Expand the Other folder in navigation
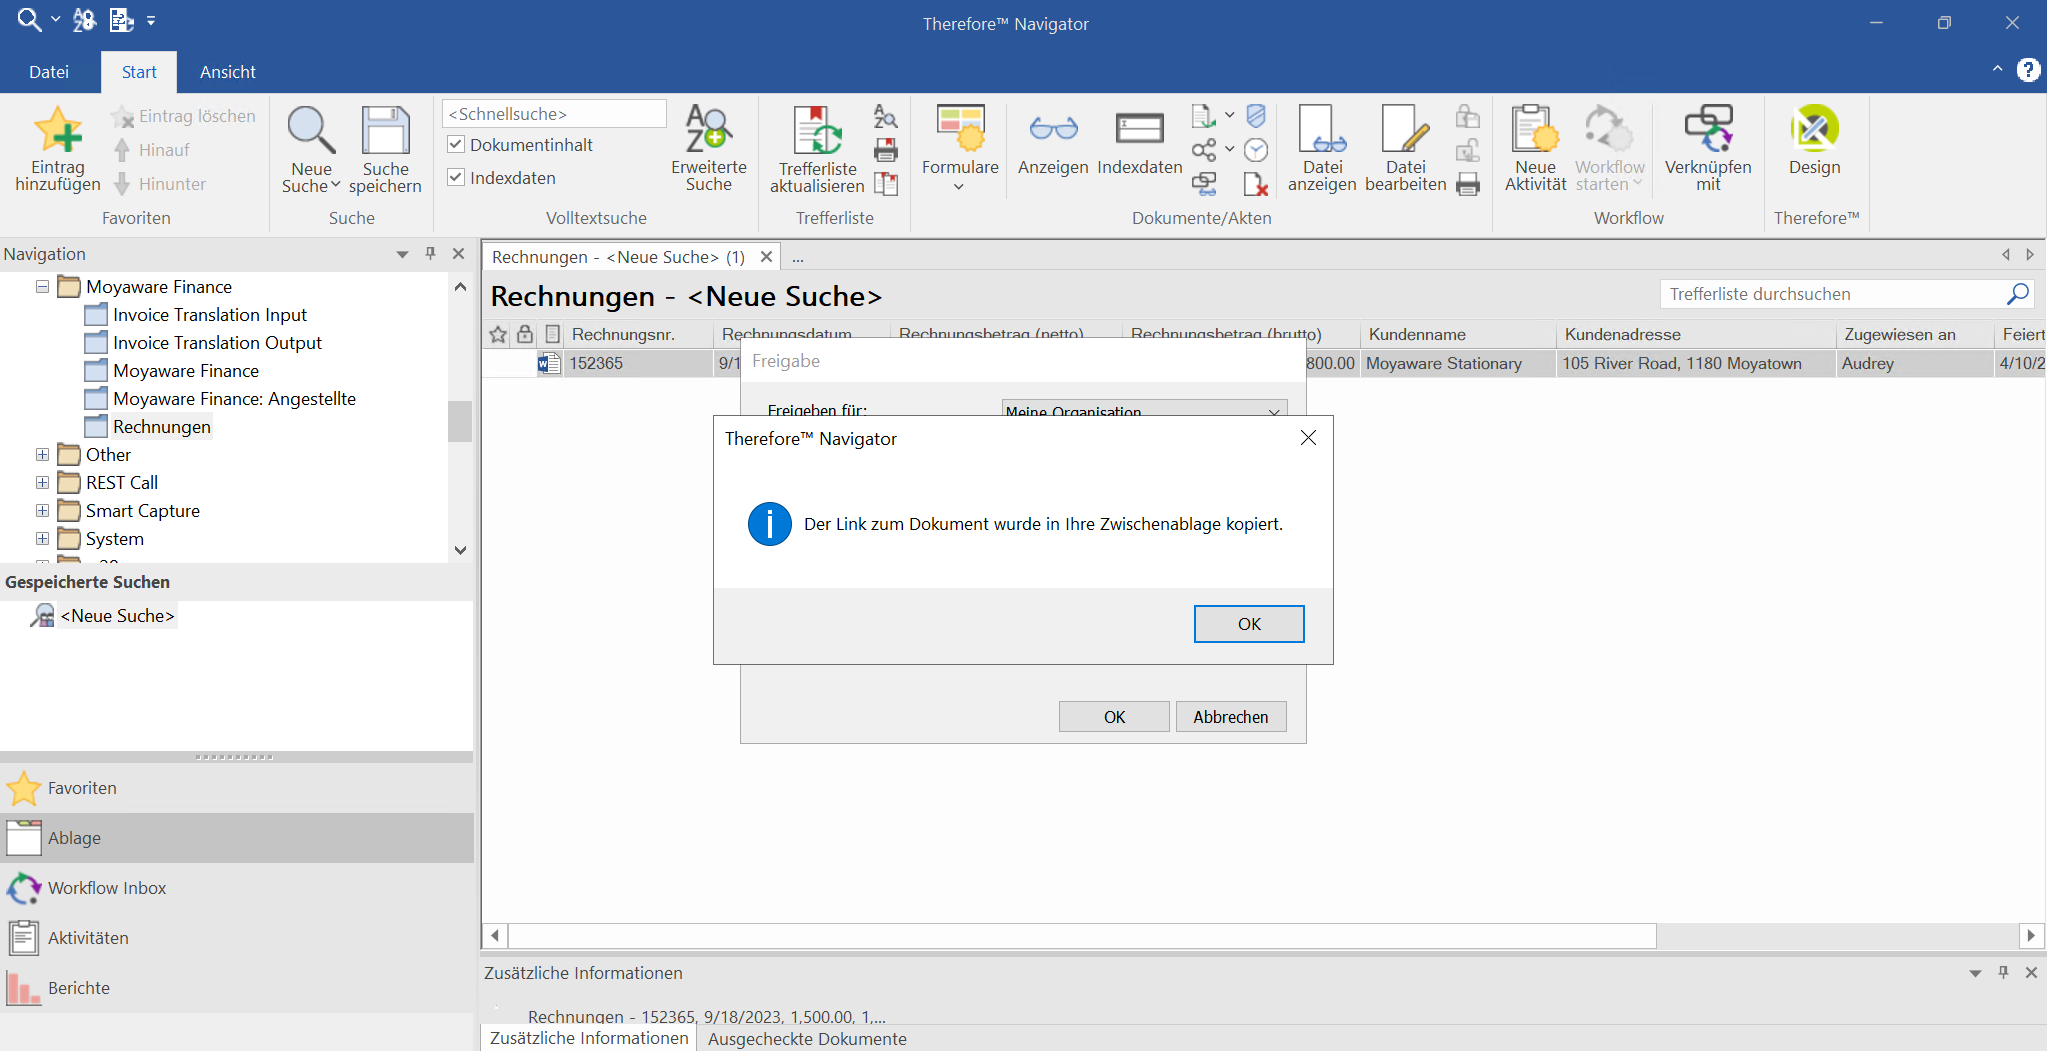2047x1051 pixels. [x=42, y=455]
